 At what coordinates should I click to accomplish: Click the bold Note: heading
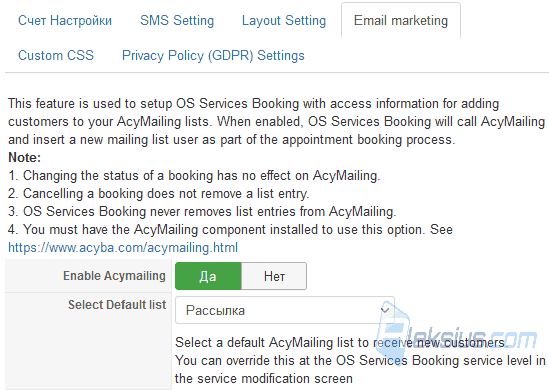click(x=25, y=158)
